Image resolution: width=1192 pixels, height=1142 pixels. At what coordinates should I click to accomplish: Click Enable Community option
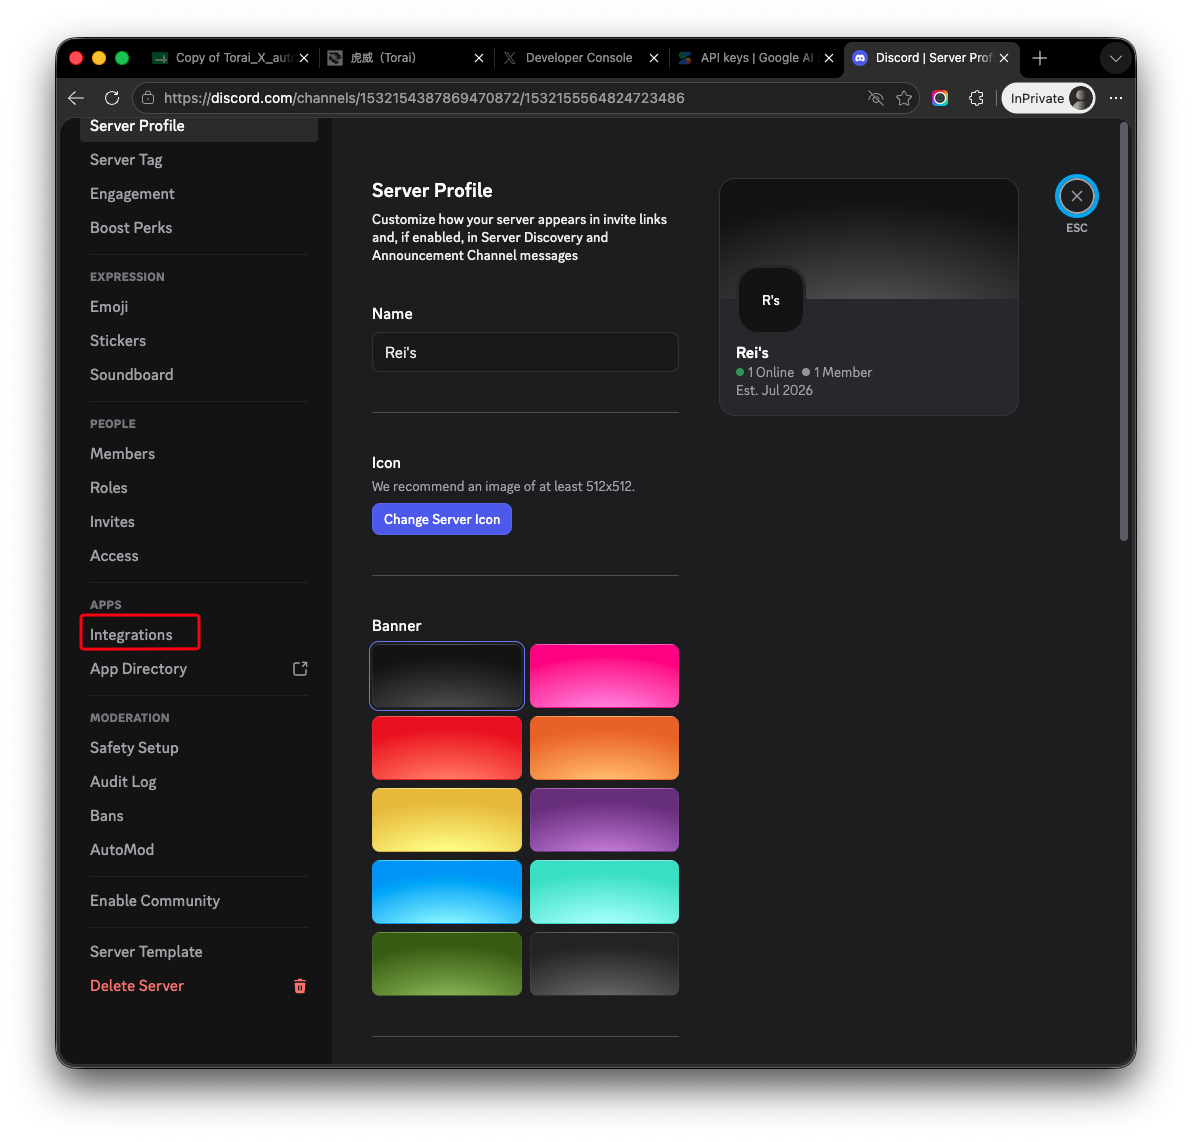tap(198, 900)
